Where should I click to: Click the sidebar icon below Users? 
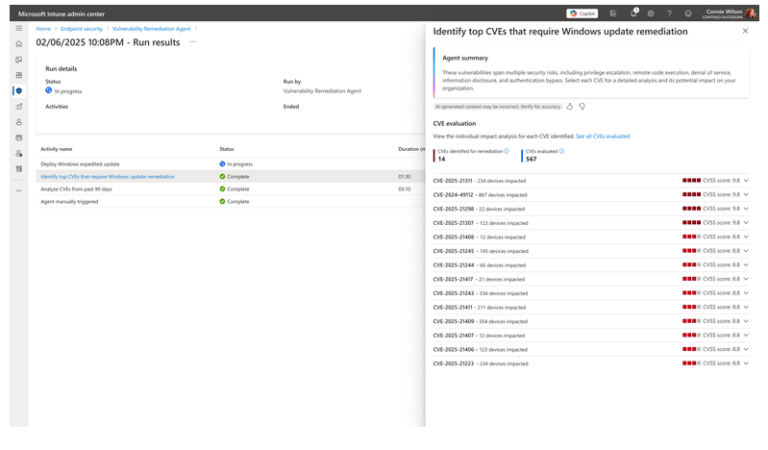[x=19, y=138]
